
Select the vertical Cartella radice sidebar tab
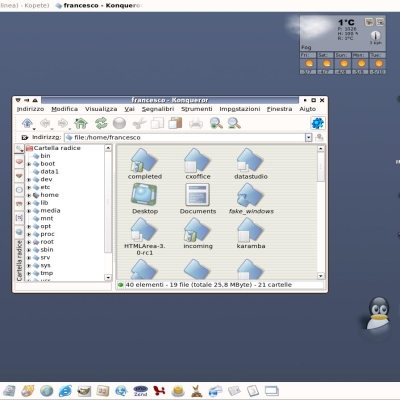click(19, 260)
